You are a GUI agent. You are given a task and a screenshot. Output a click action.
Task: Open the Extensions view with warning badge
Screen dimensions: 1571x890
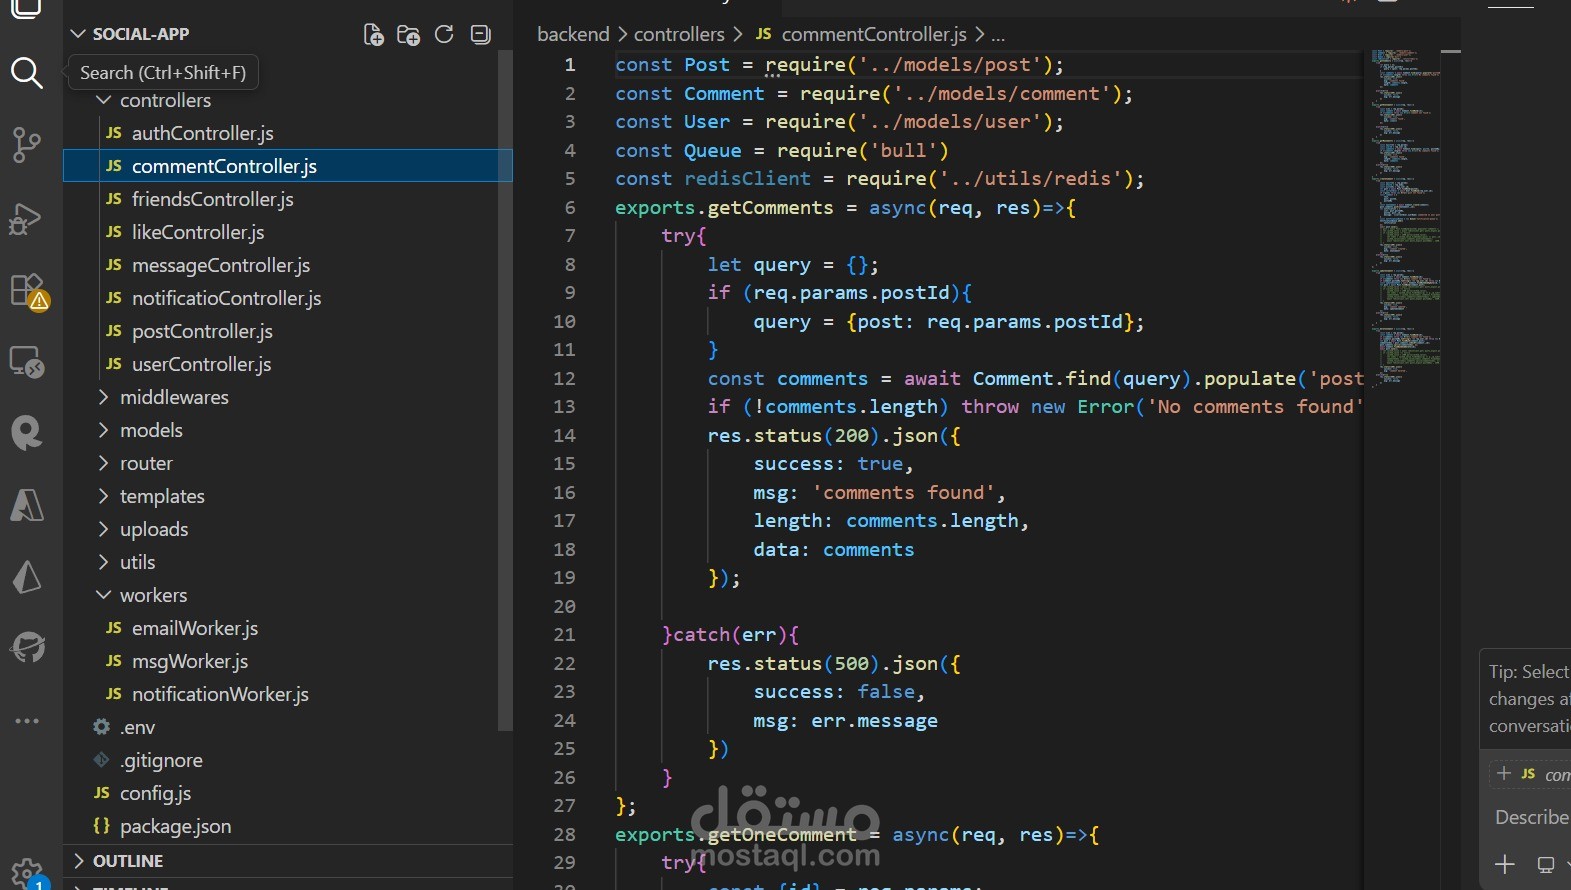pos(28,291)
